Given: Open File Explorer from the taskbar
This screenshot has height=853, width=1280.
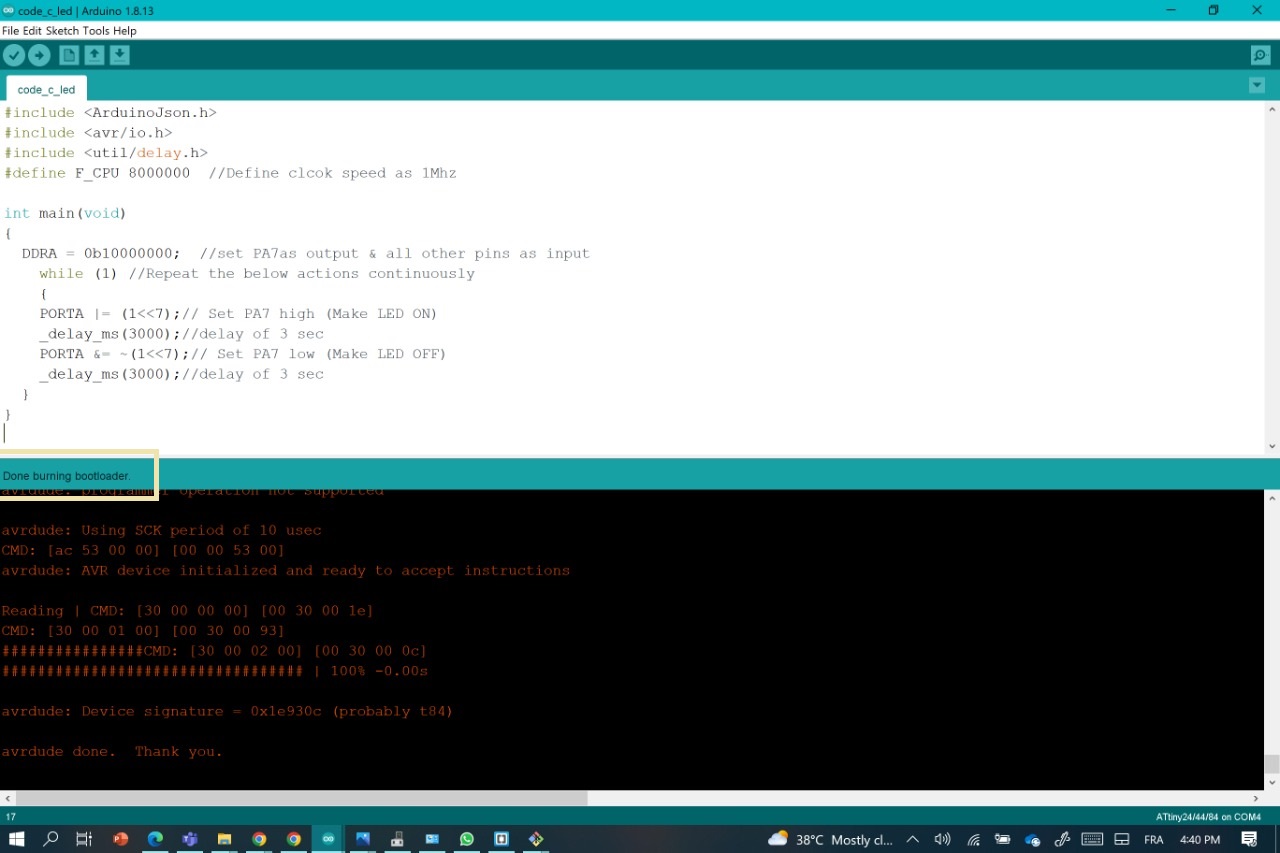Looking at the screenshot, I should click(224, 839).
